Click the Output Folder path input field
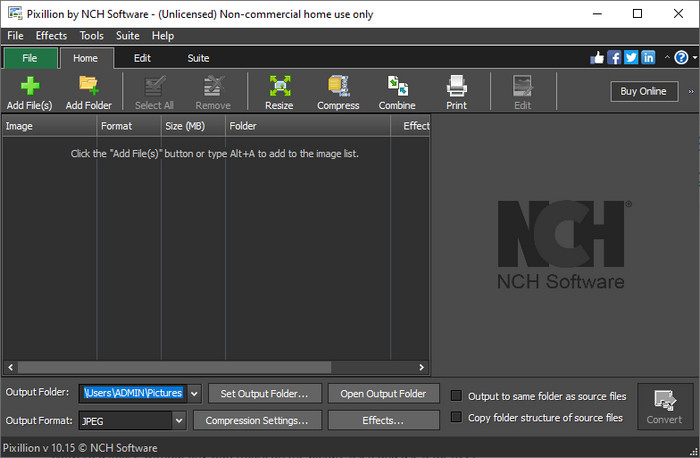Viewport: 700px width, 458px height. [133, 393]
